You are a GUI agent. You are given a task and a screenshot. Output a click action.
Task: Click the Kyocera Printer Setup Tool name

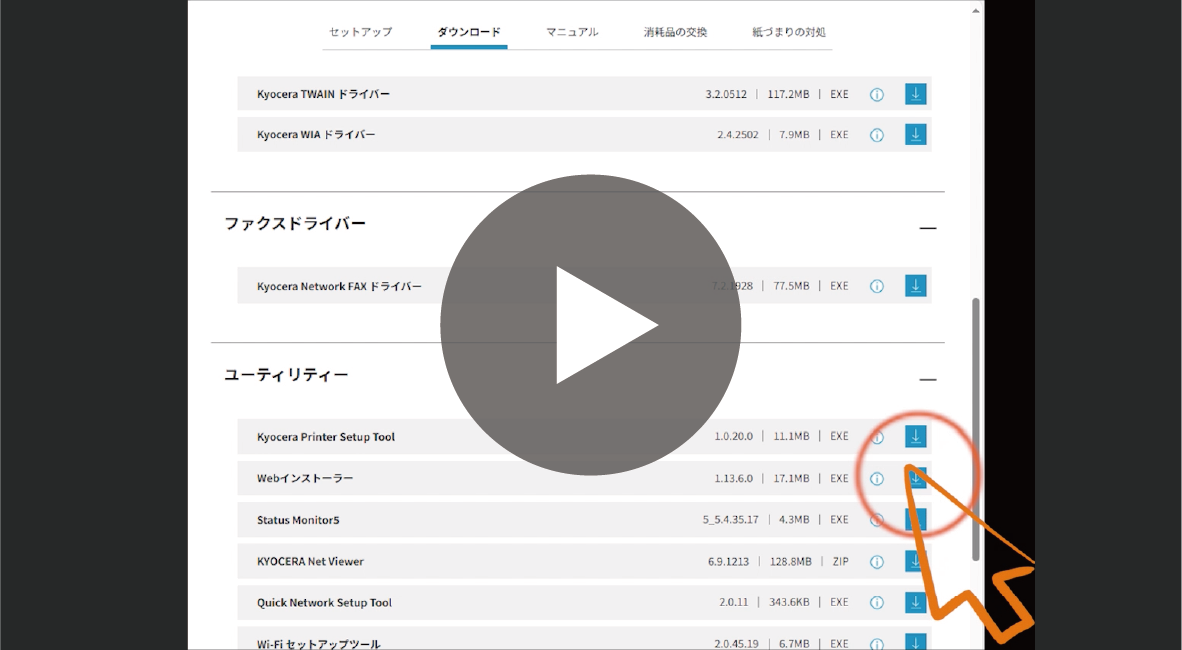click(x=326, y=437)
